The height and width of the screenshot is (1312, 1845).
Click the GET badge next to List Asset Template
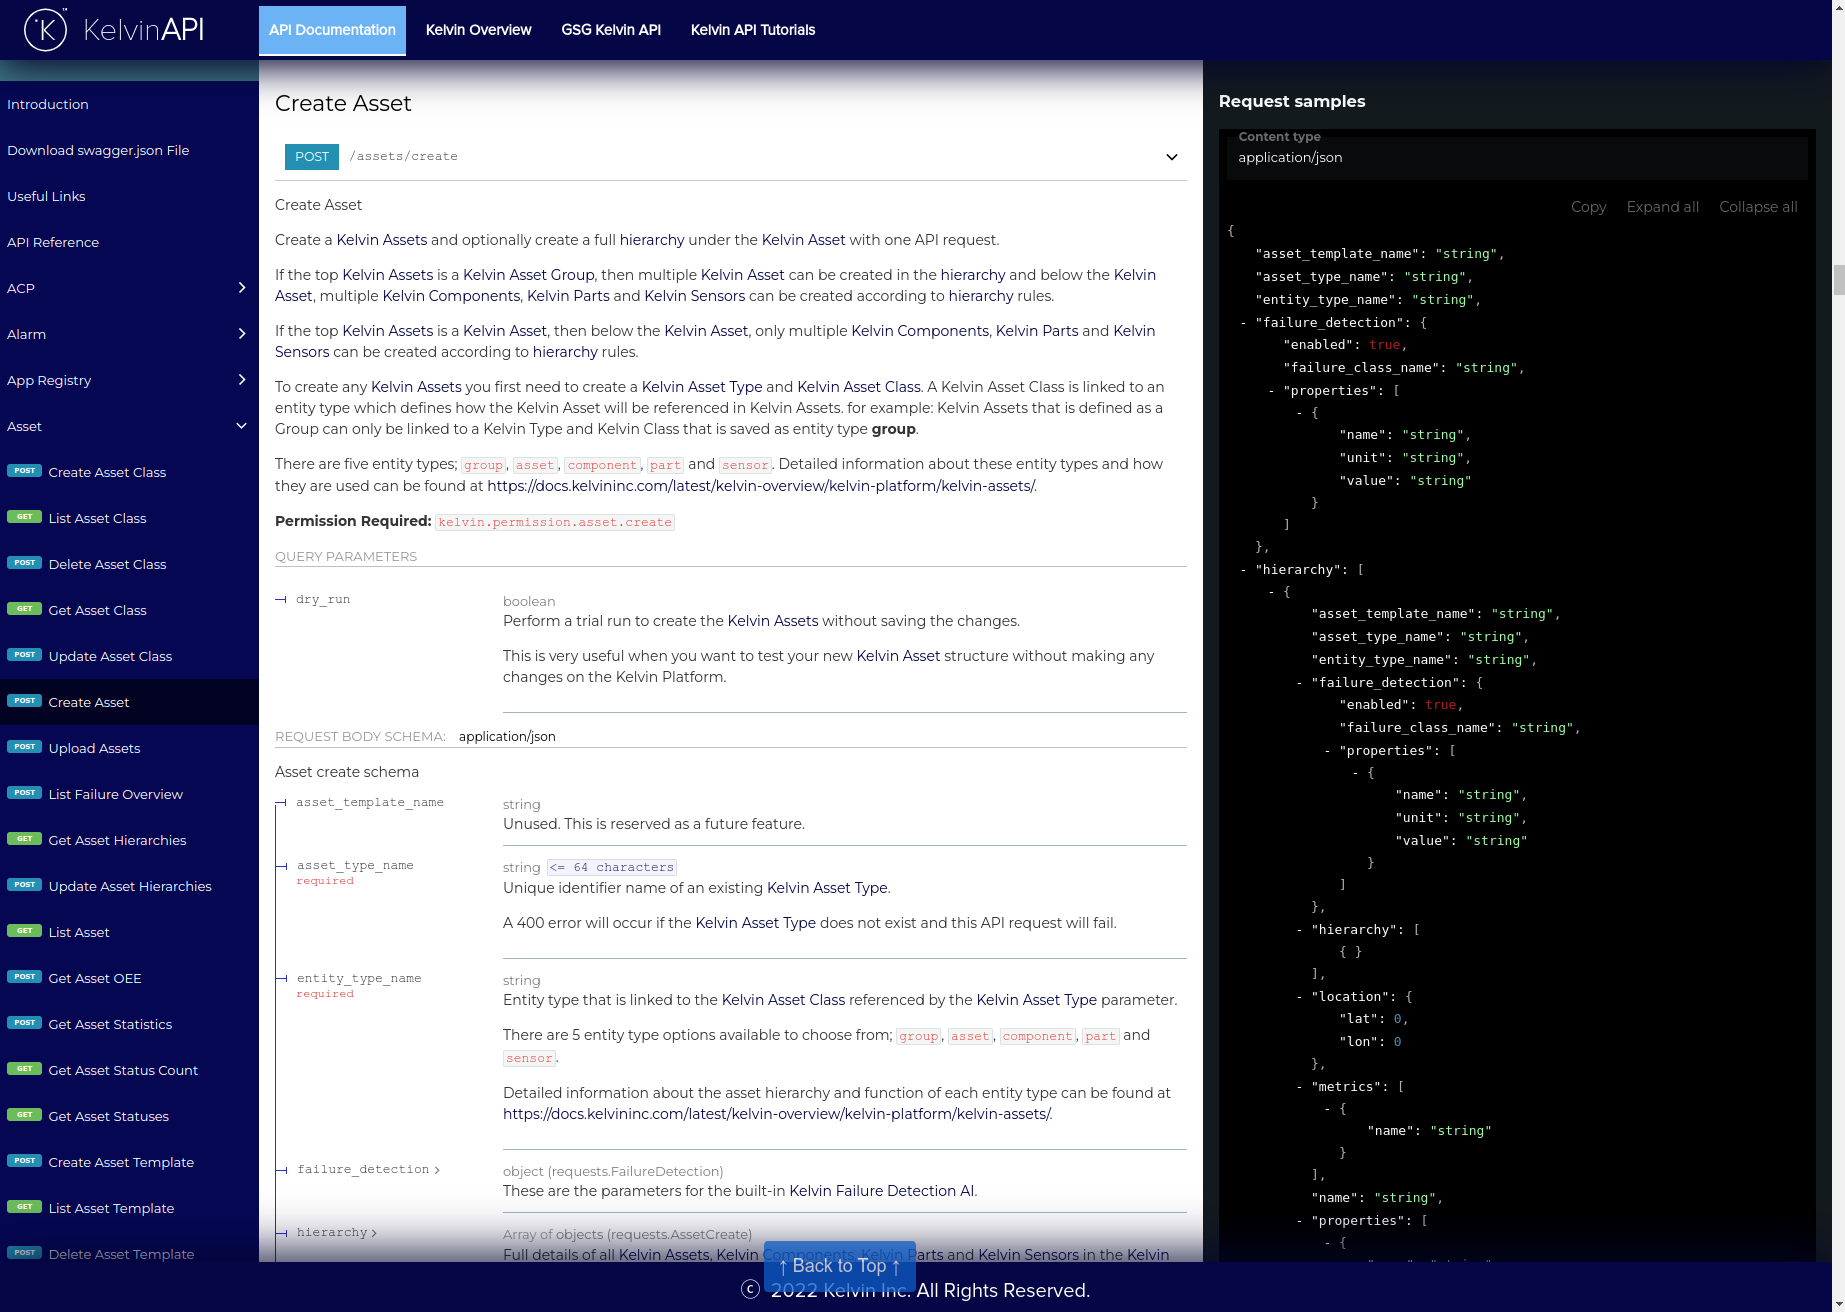24,1207
